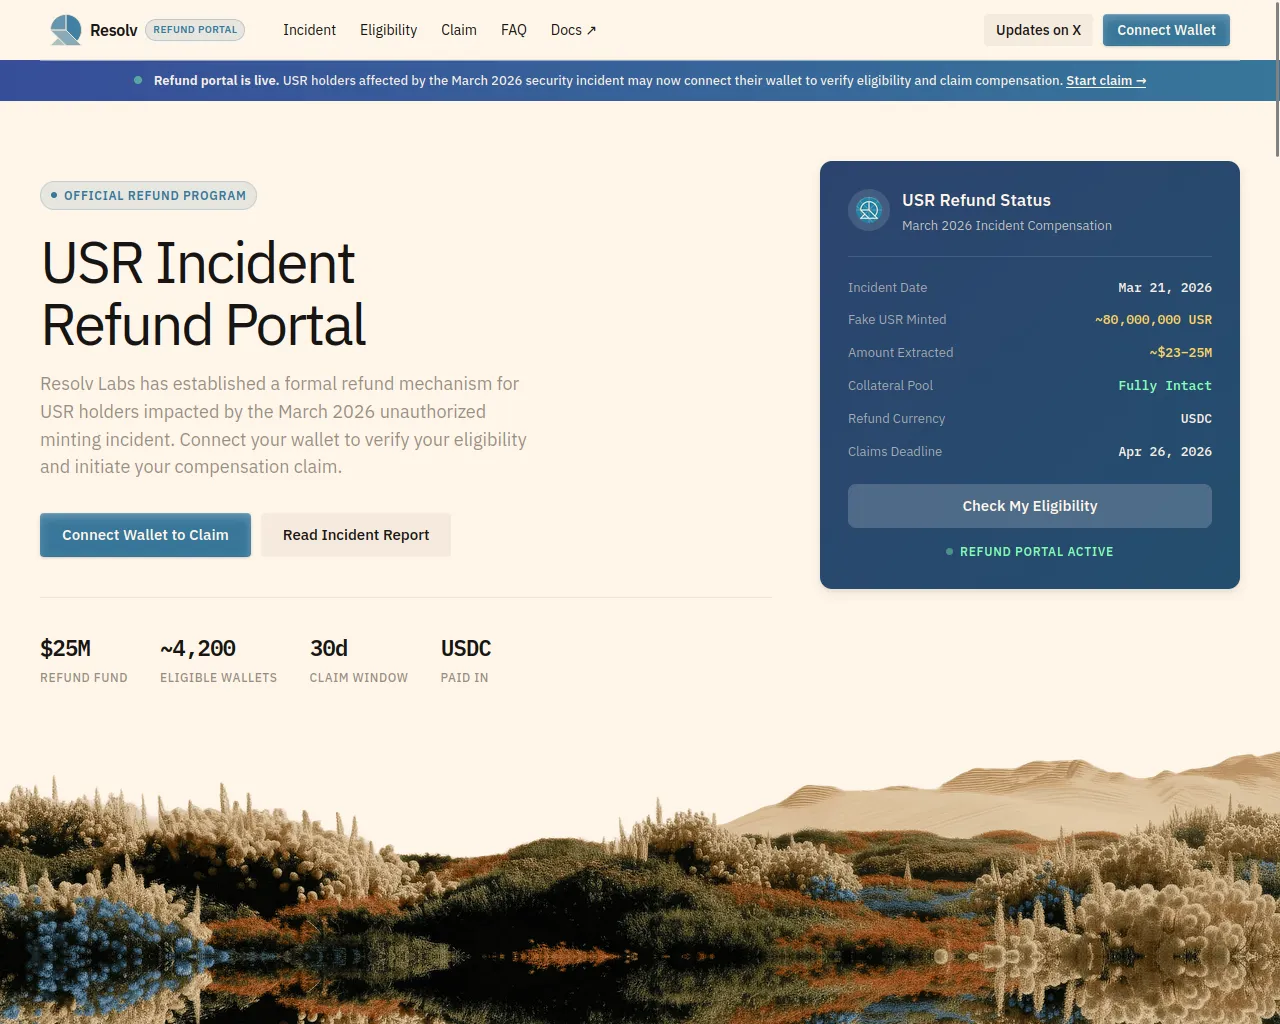Click the Refund Portal Active status indicator
Screen dimensions: 1280x1024
tap(1030, 551)
